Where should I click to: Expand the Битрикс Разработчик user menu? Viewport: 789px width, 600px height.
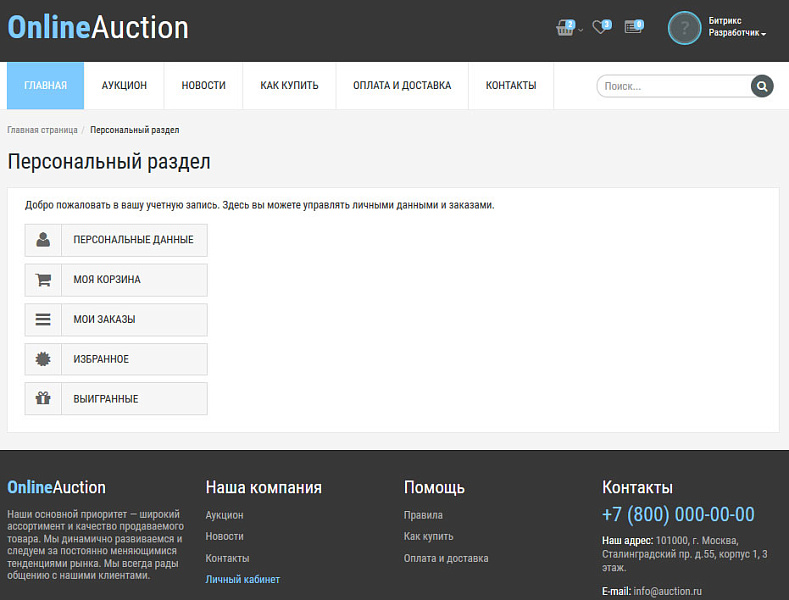coord(737,27)
